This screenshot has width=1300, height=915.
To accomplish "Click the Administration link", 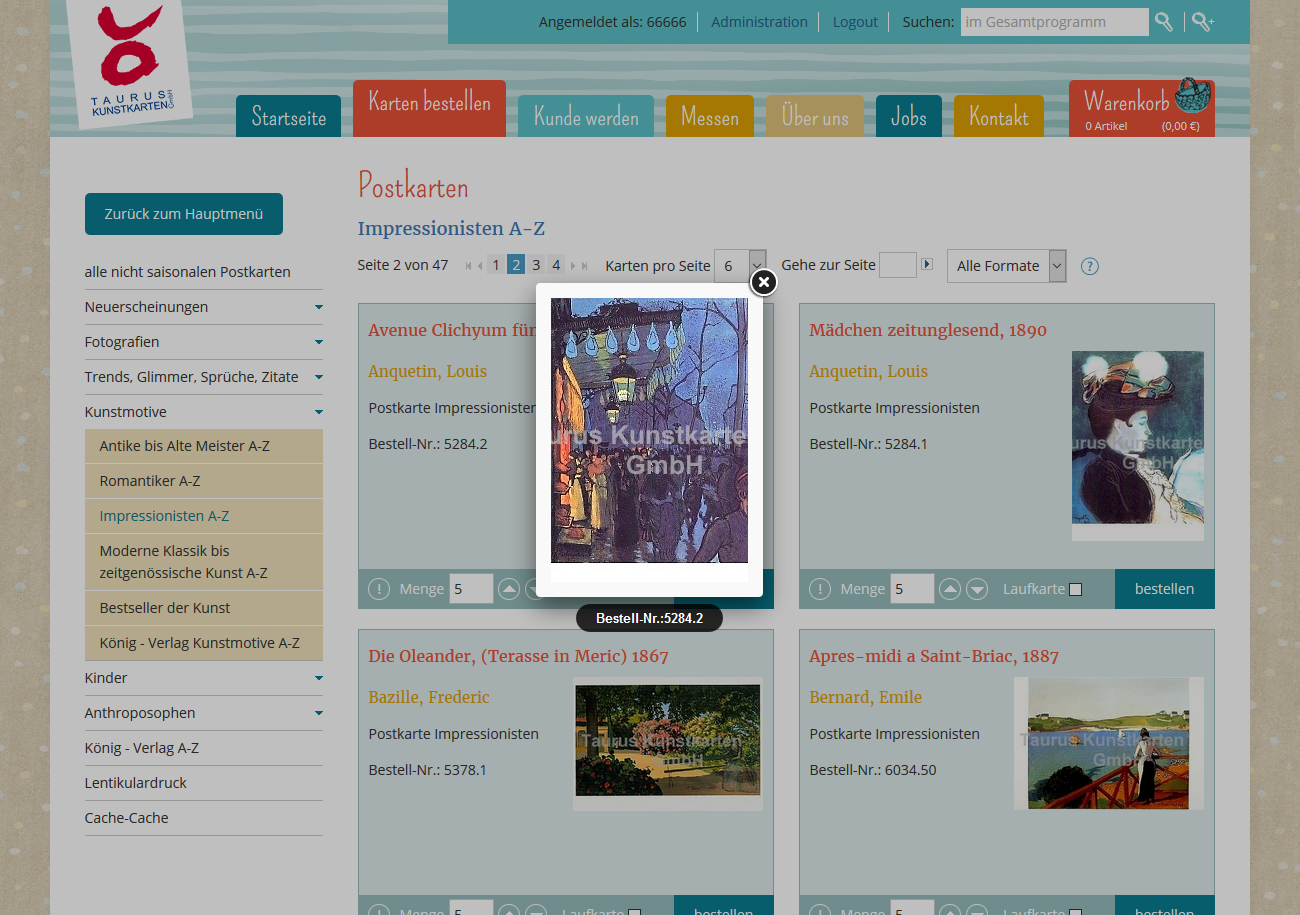I will (x=759, y=22).
